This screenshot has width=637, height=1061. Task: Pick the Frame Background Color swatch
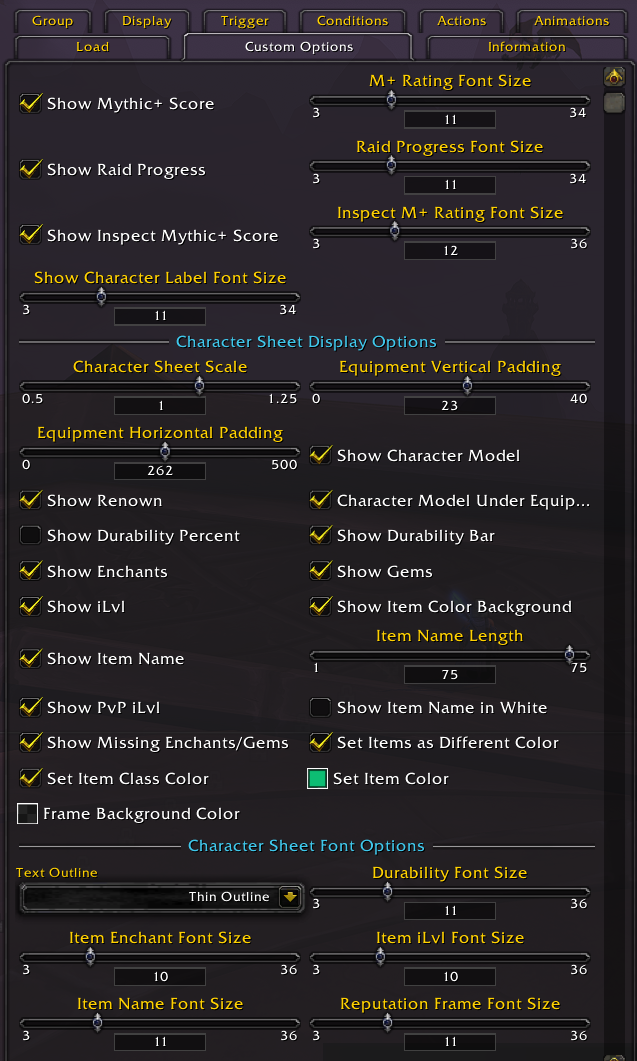click(x=28, y=814)
